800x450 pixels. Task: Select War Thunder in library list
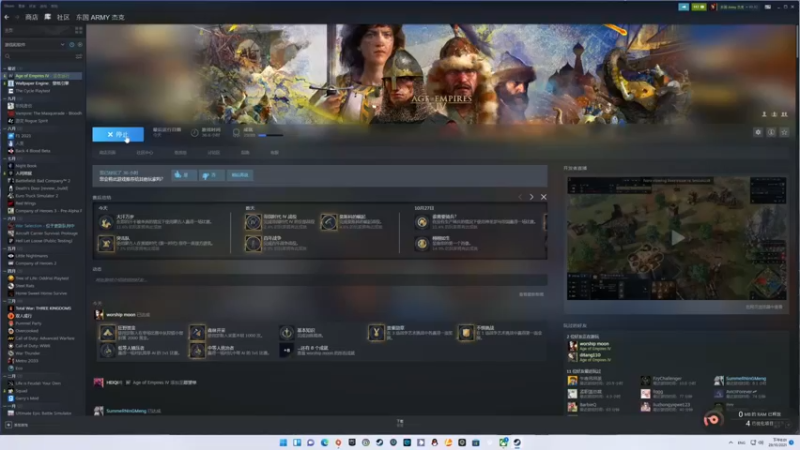43,353
